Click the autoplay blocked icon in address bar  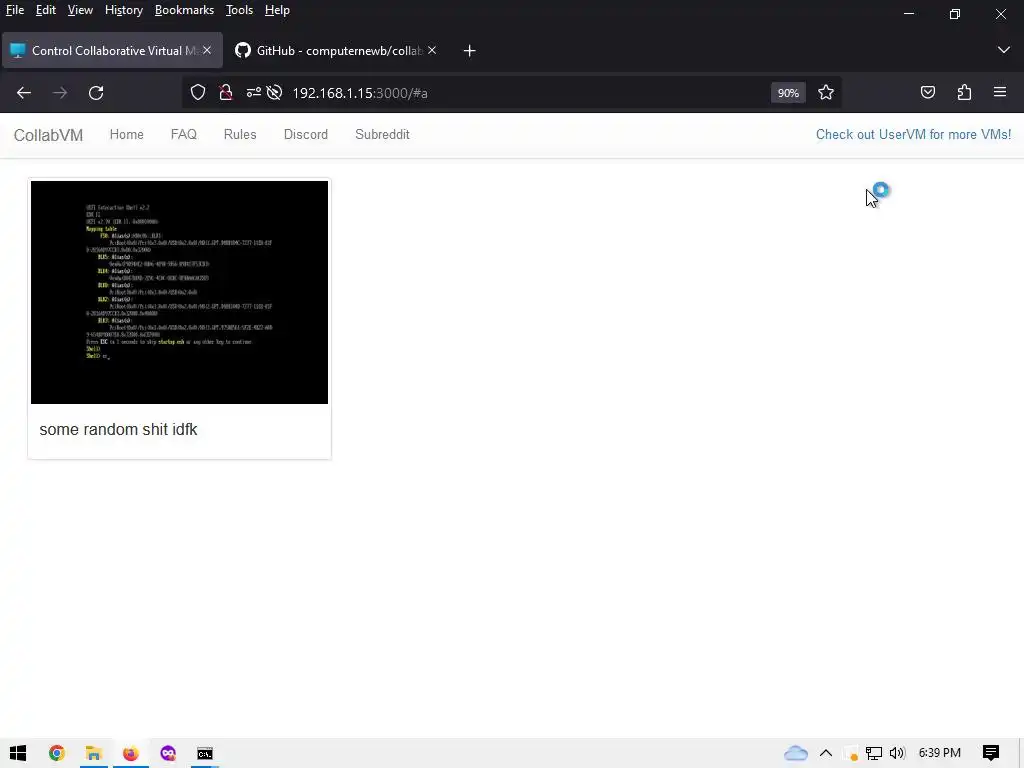coord(274,93)
